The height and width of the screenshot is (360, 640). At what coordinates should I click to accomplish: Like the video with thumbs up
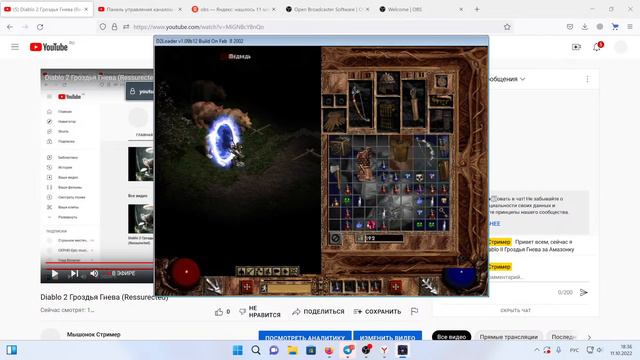tap(219, 311)
